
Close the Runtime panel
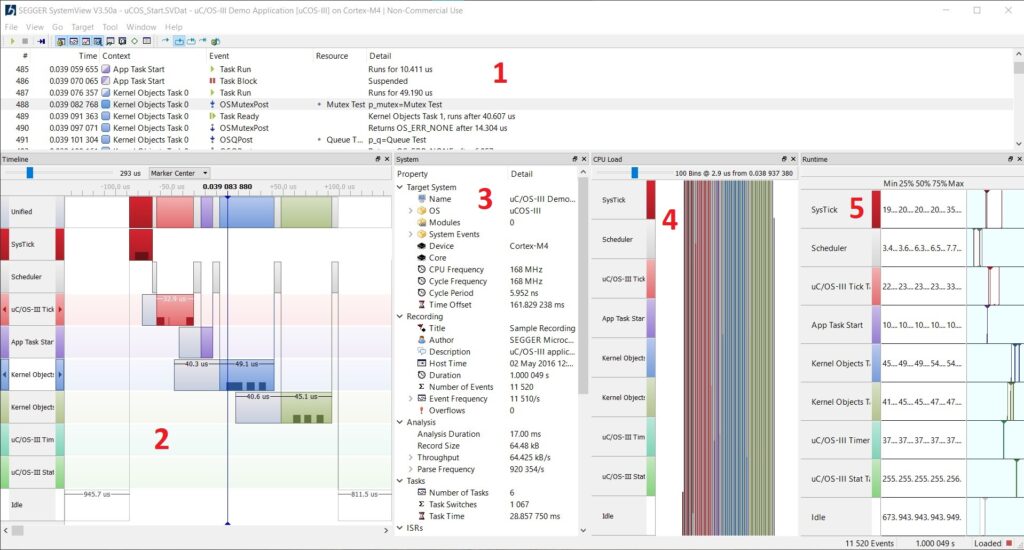click(1019, 159)
